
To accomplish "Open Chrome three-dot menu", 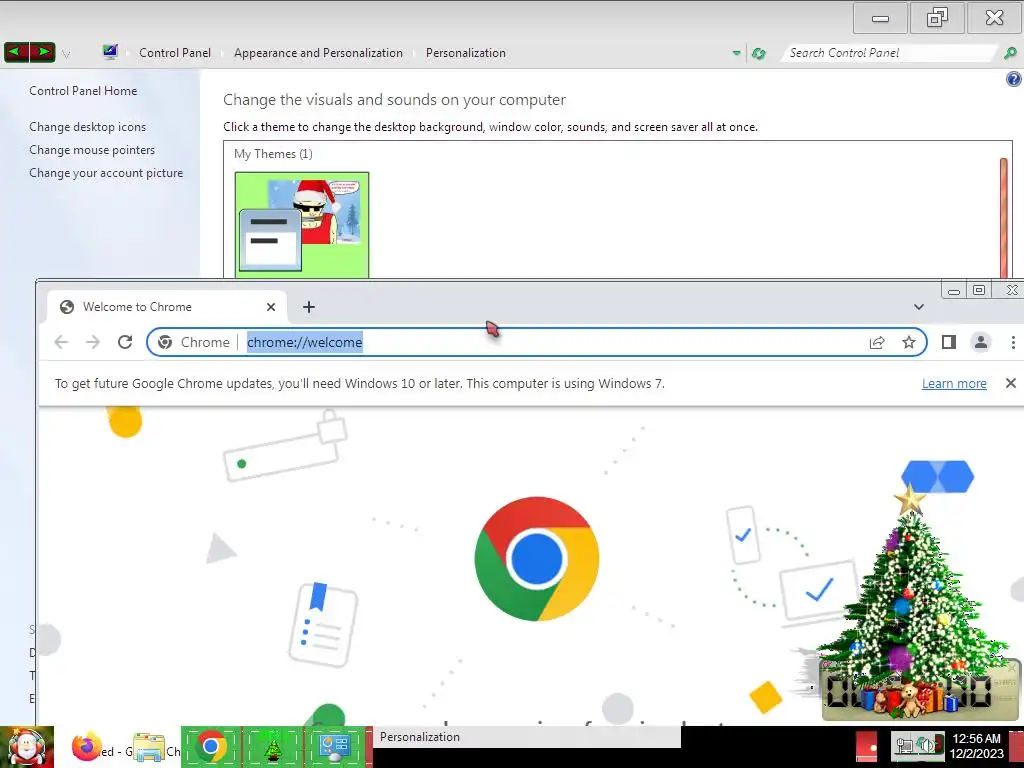I will point(1013,342).
